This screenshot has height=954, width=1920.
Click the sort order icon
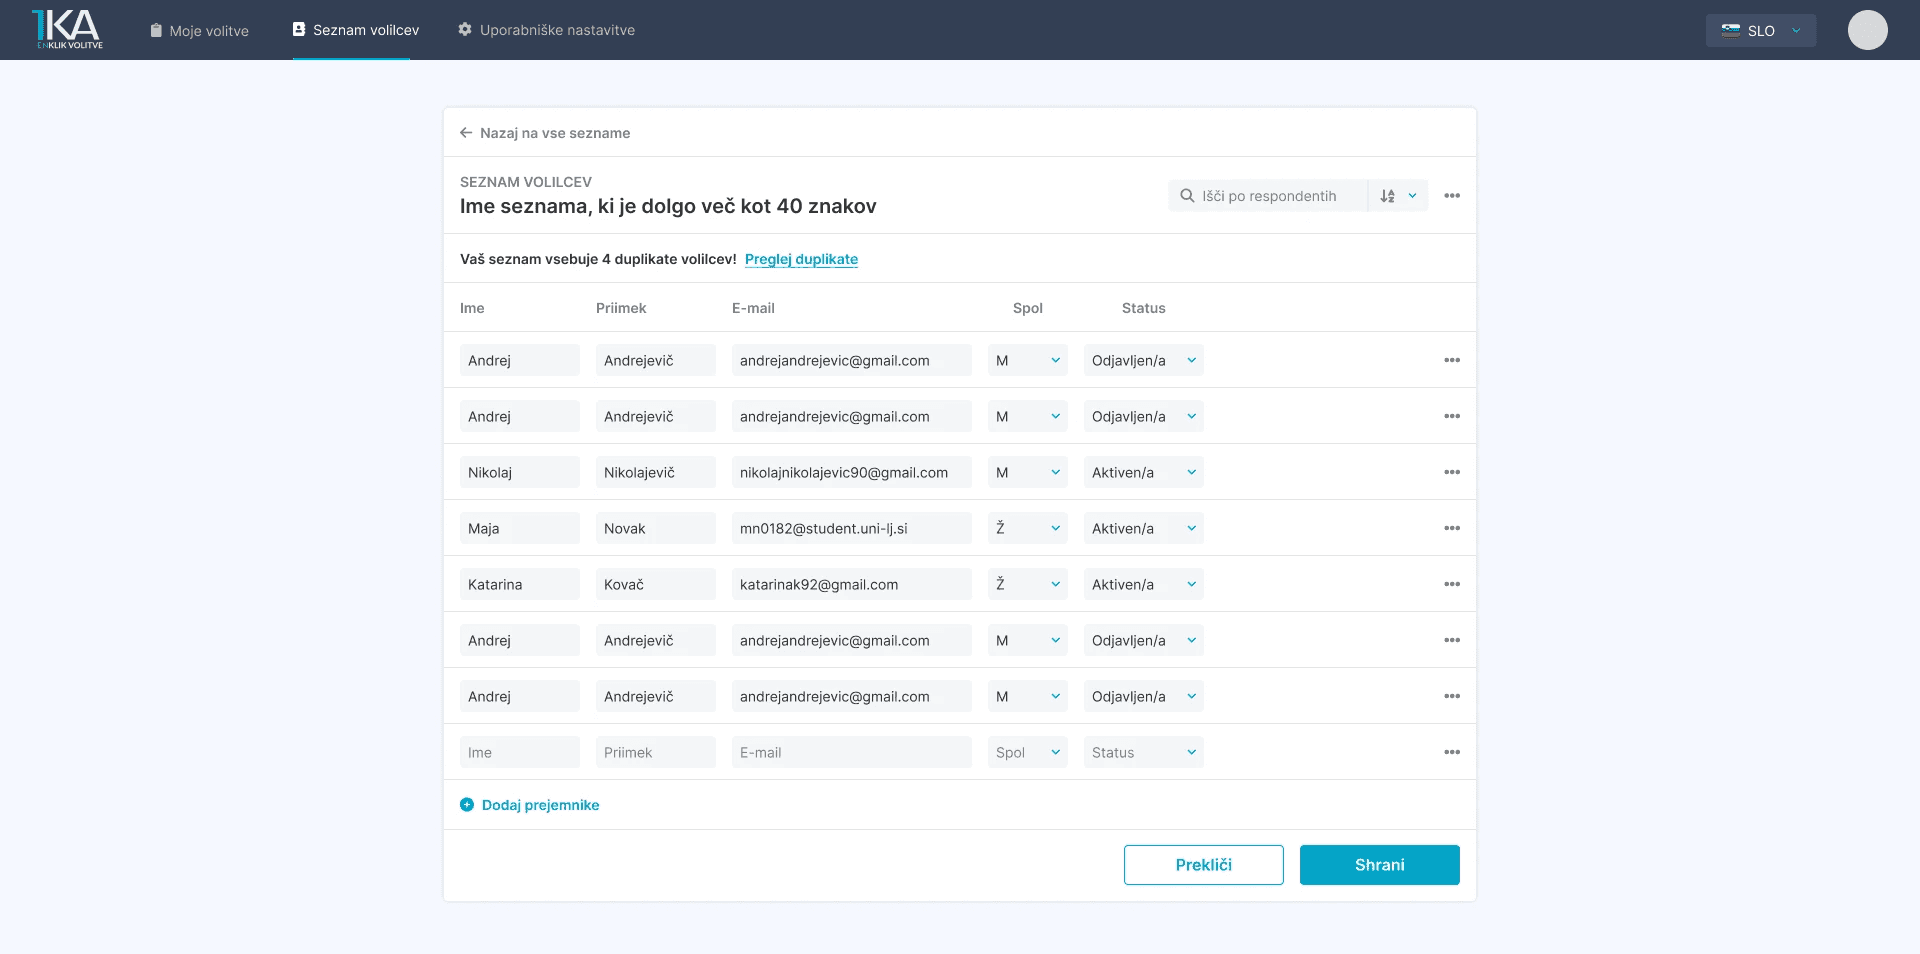(1387, 196)
